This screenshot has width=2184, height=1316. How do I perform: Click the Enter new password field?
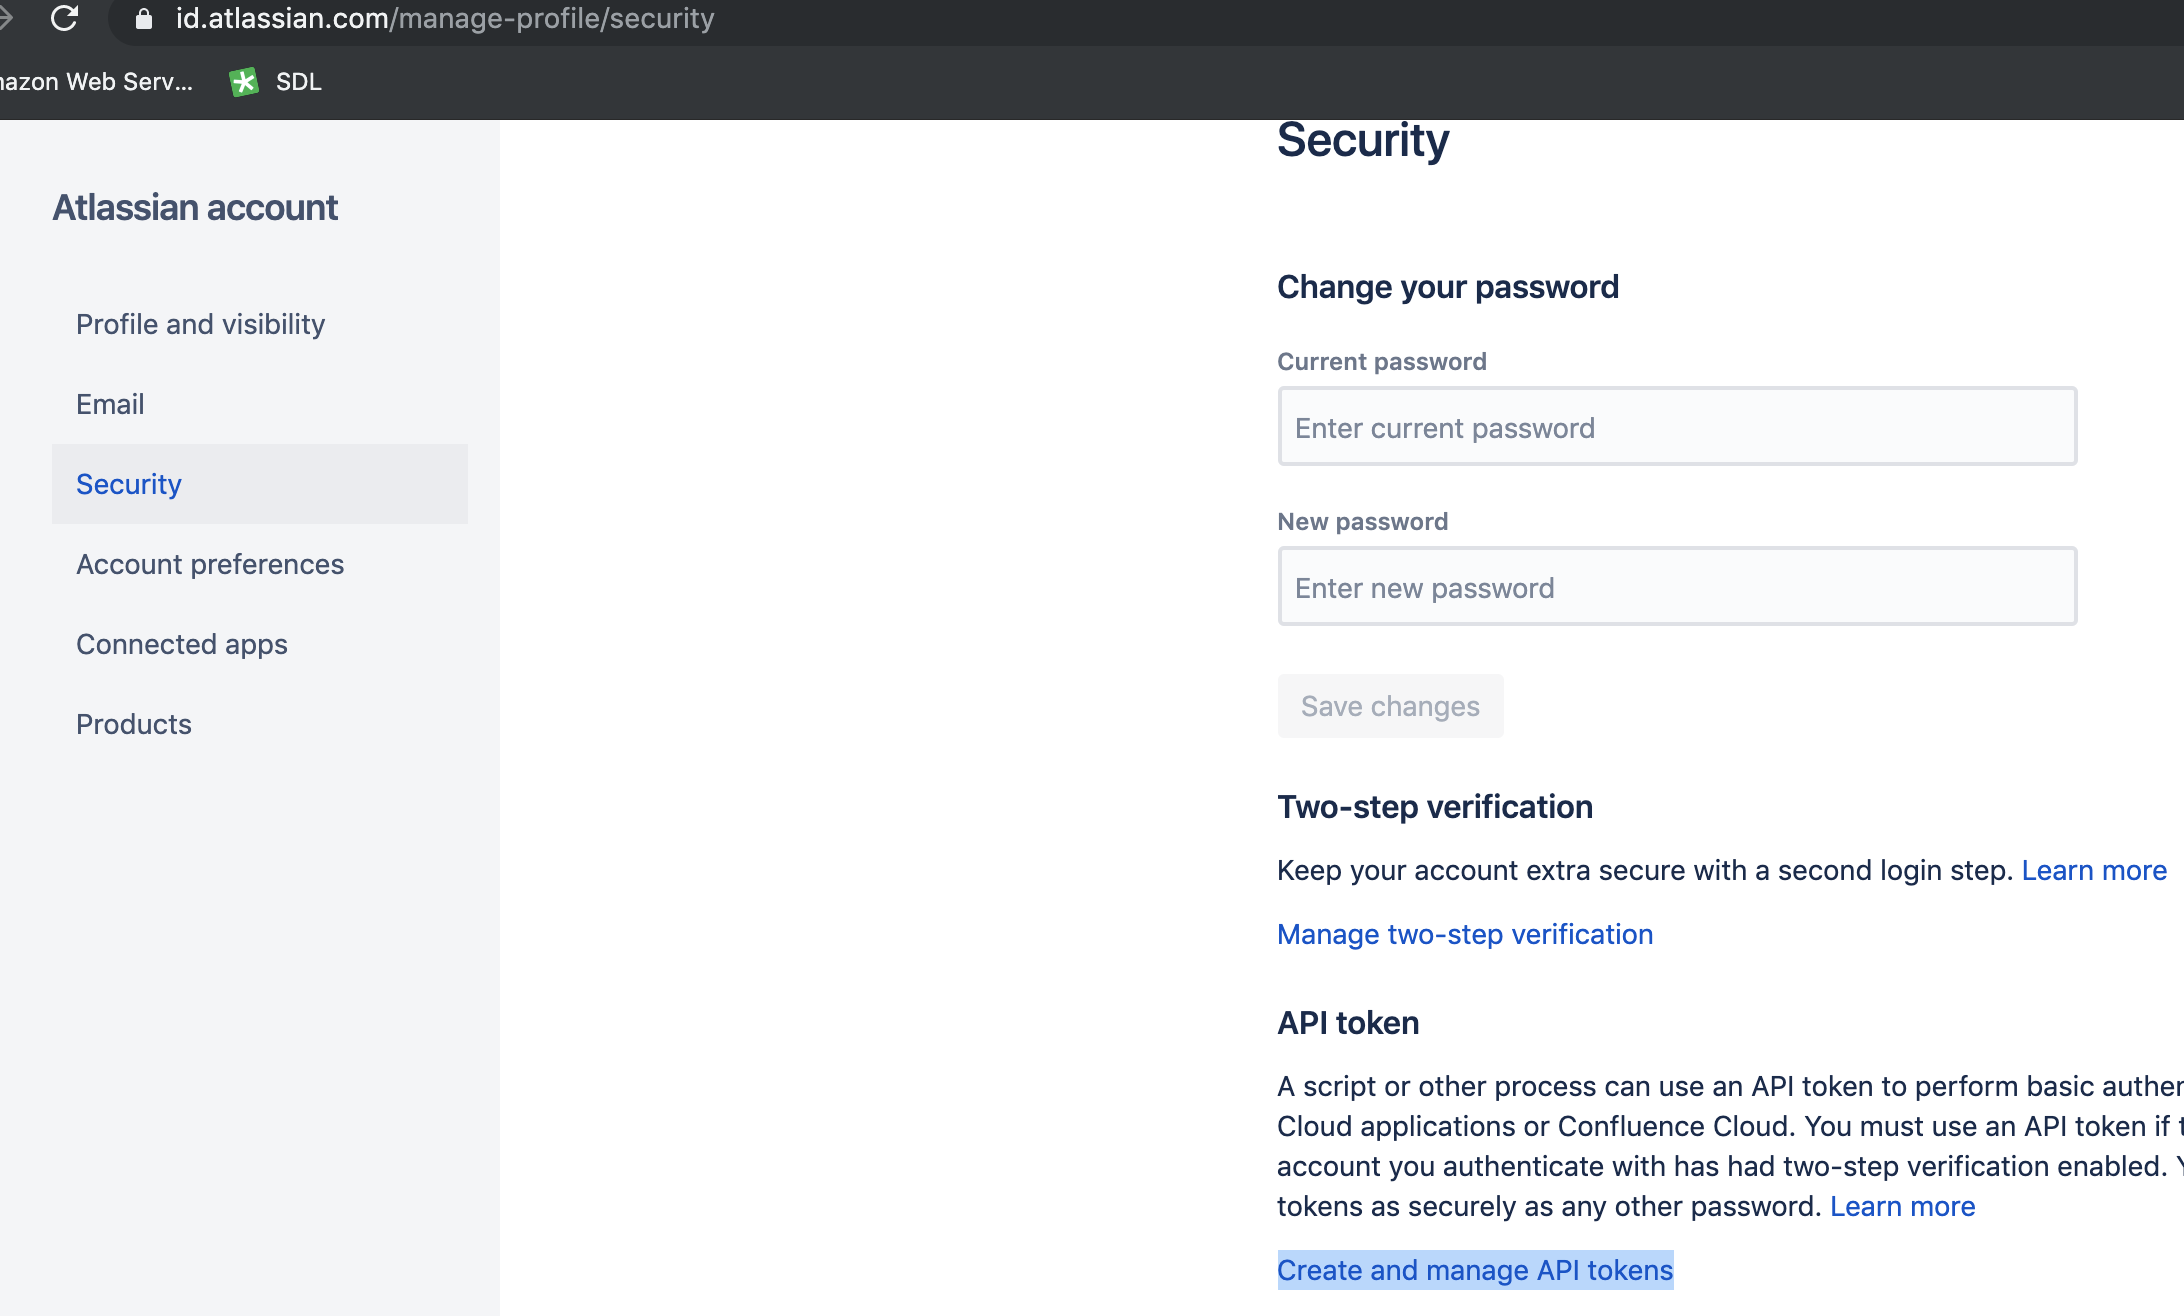(x=1677, y=587)
